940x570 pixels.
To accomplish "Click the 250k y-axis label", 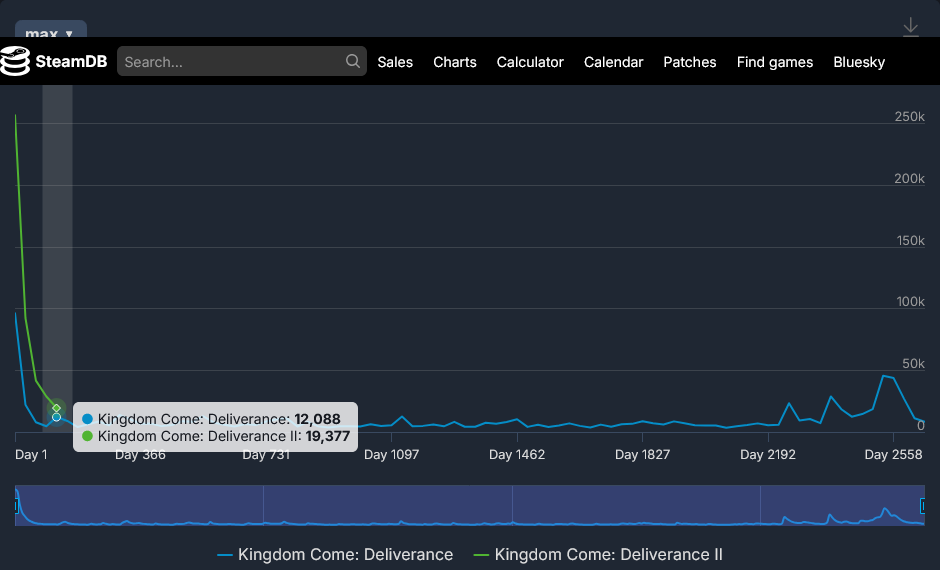I will tap(909, 116).
